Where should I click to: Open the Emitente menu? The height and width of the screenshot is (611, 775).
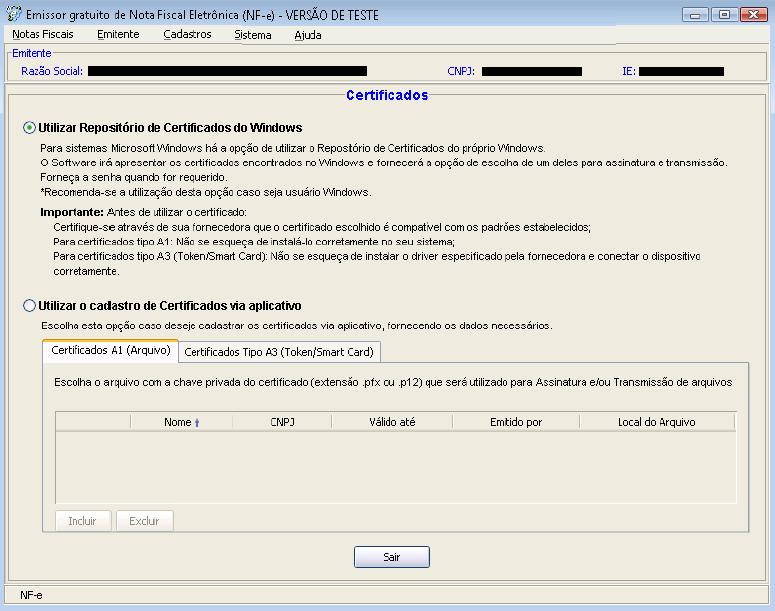tap(118, 35)
